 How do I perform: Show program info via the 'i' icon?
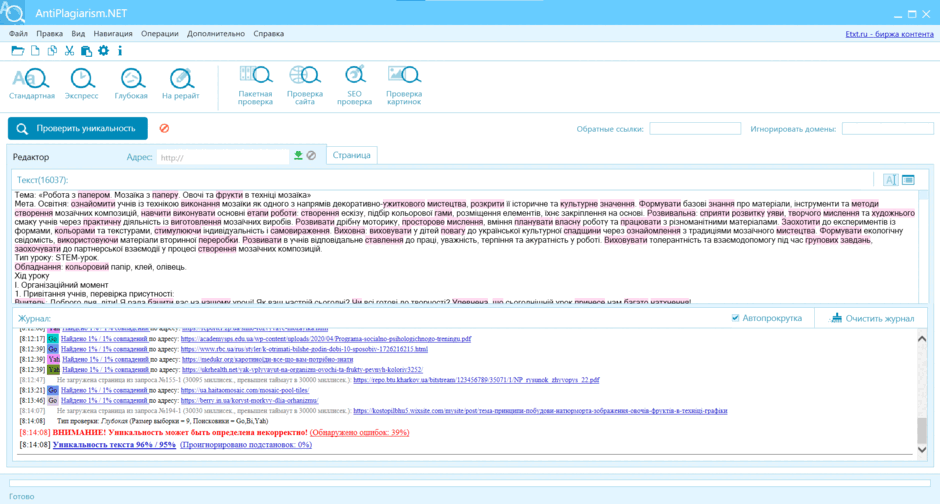120,51
